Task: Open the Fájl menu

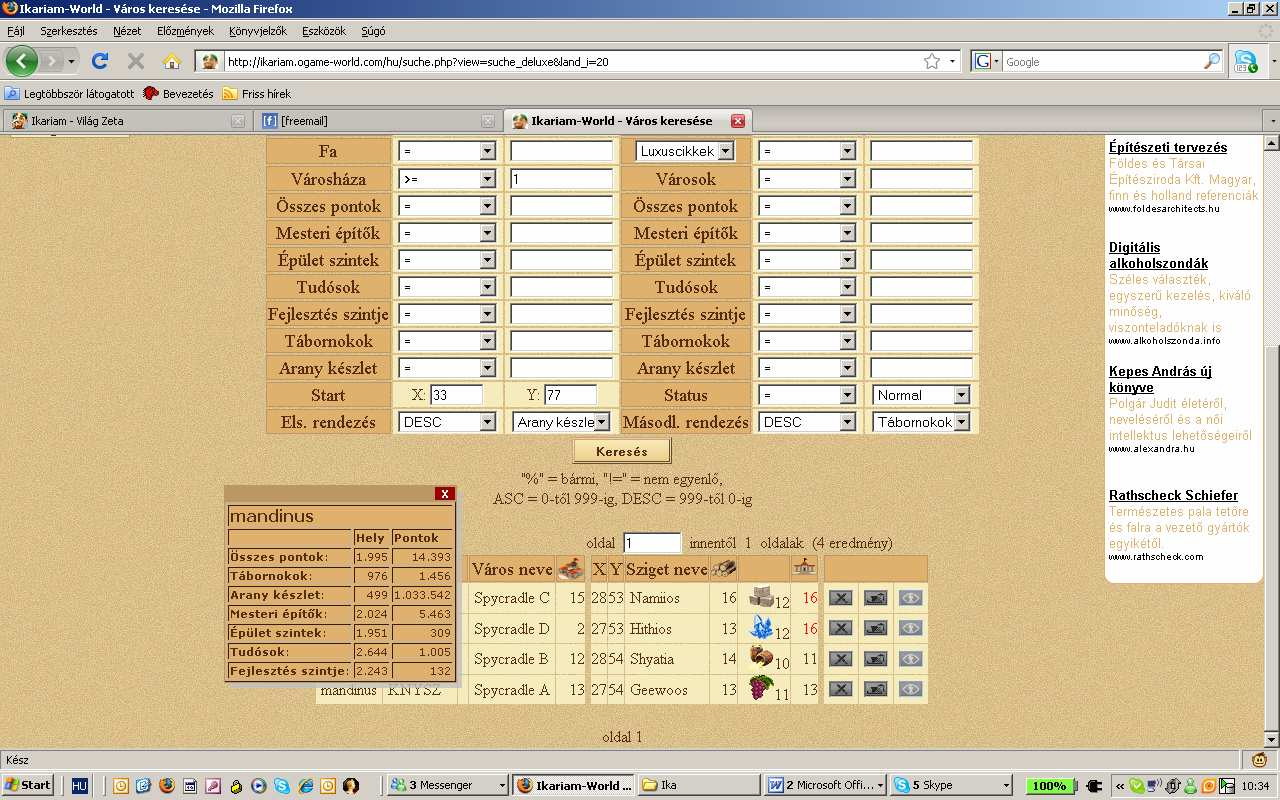Action: tap(16, 31)
